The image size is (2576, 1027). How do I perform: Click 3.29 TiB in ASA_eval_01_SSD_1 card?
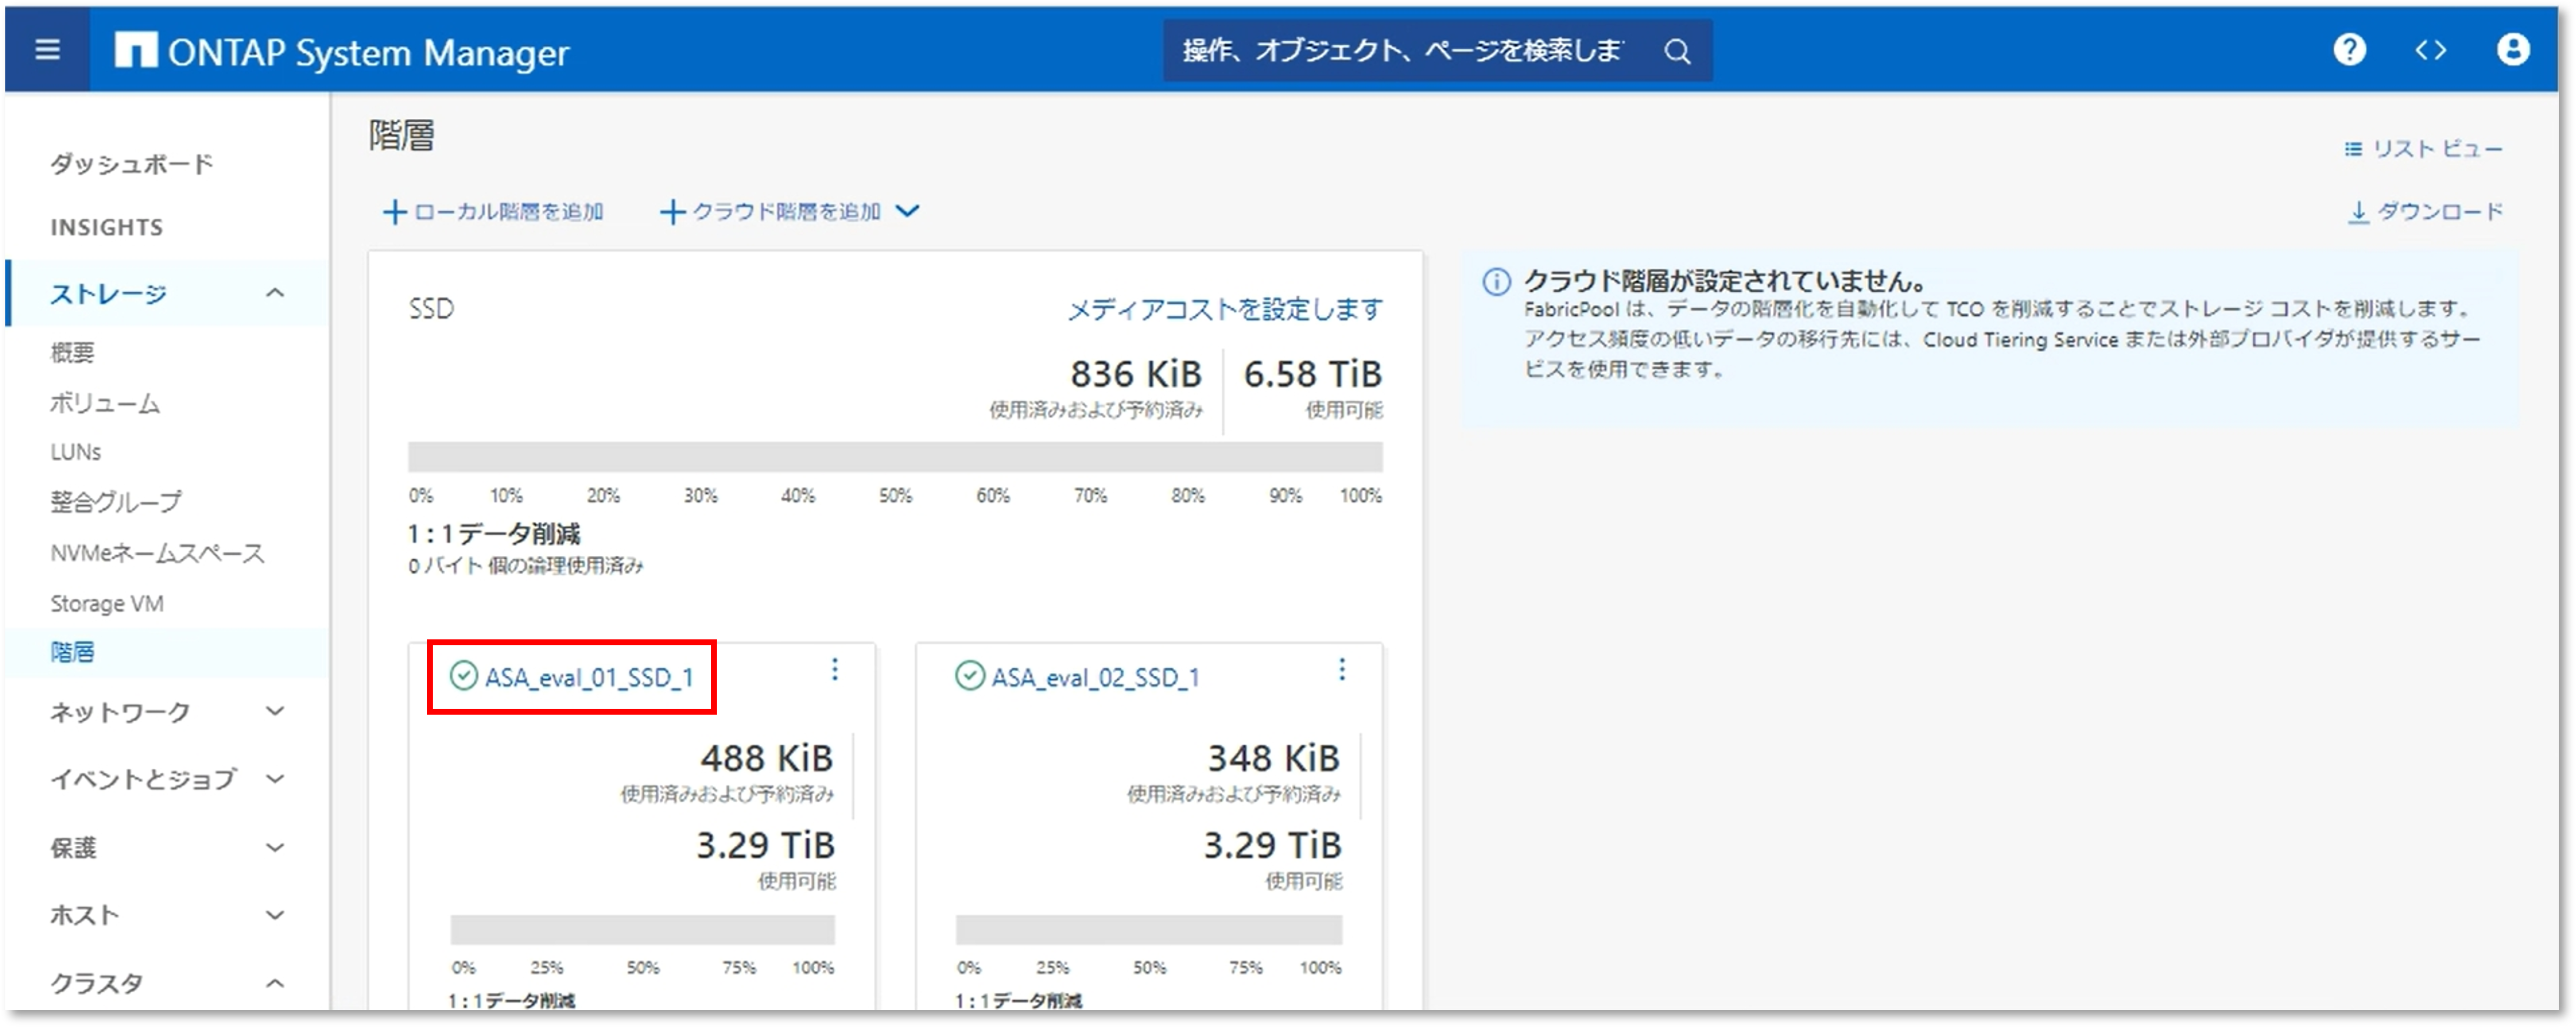pos(765,845)
